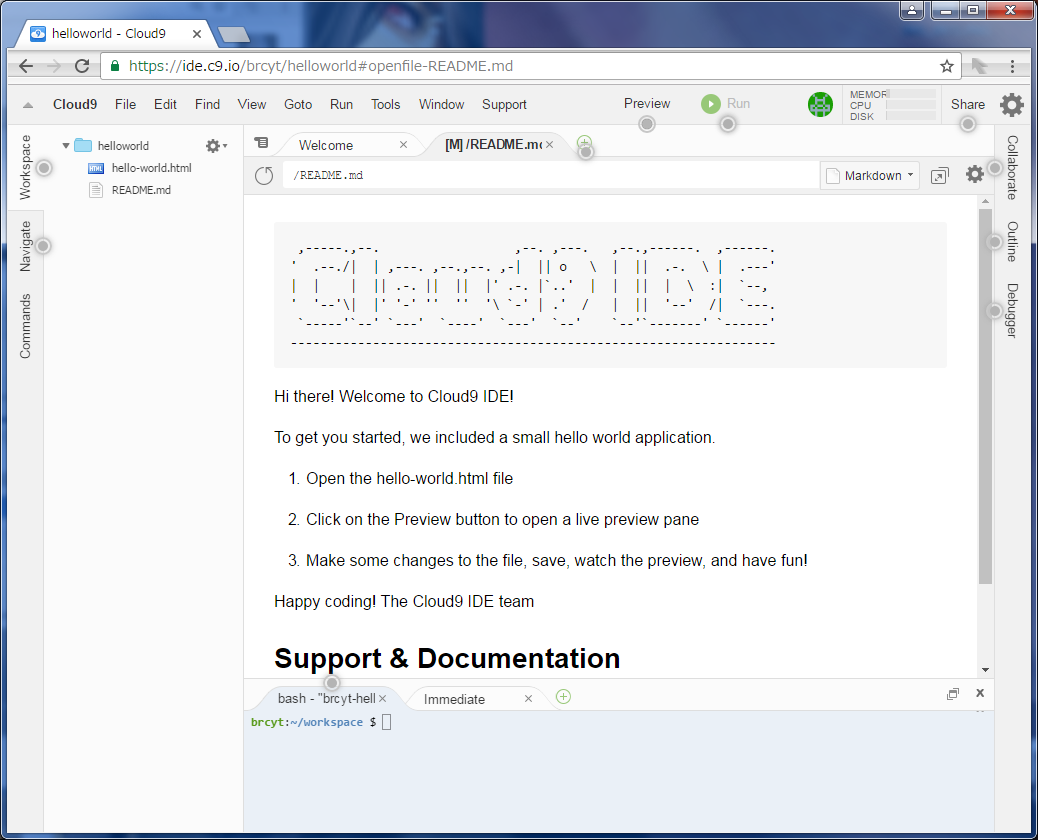Reload the page in the browser
The width and height of the screenshot is (1038, 840).
point(82,66)
